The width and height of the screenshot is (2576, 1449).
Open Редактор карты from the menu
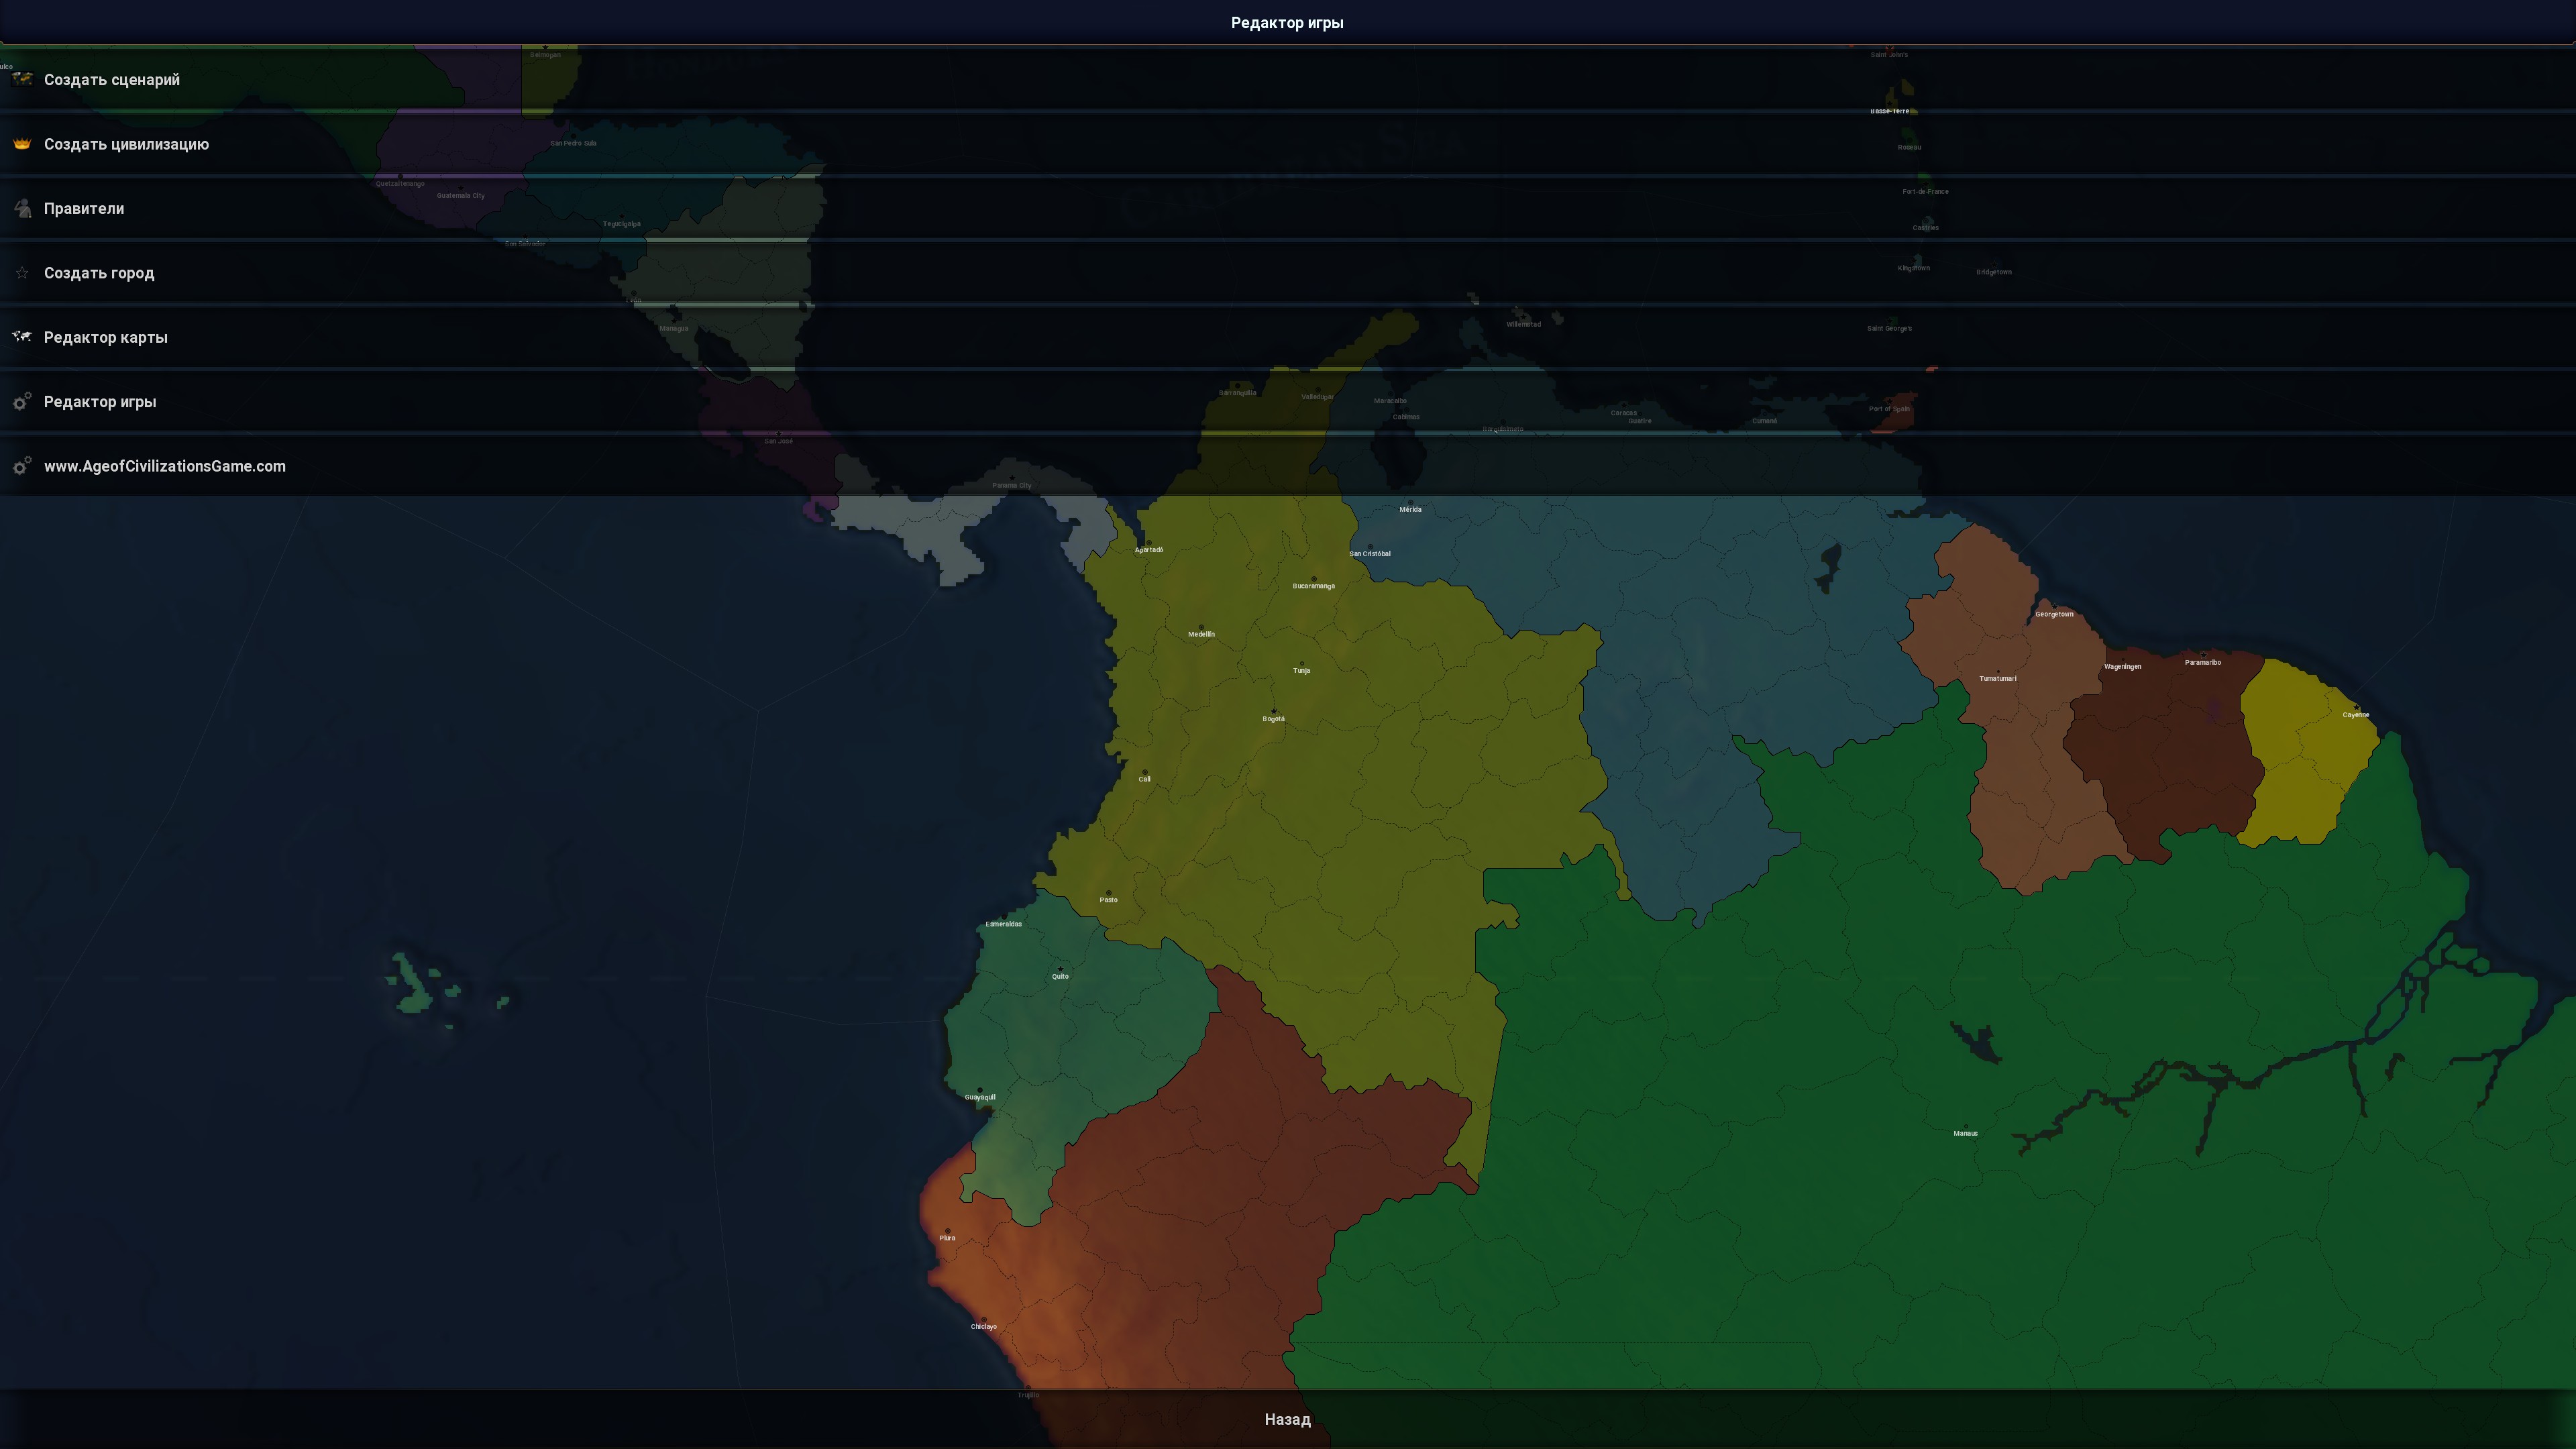tap(1288, 337)
